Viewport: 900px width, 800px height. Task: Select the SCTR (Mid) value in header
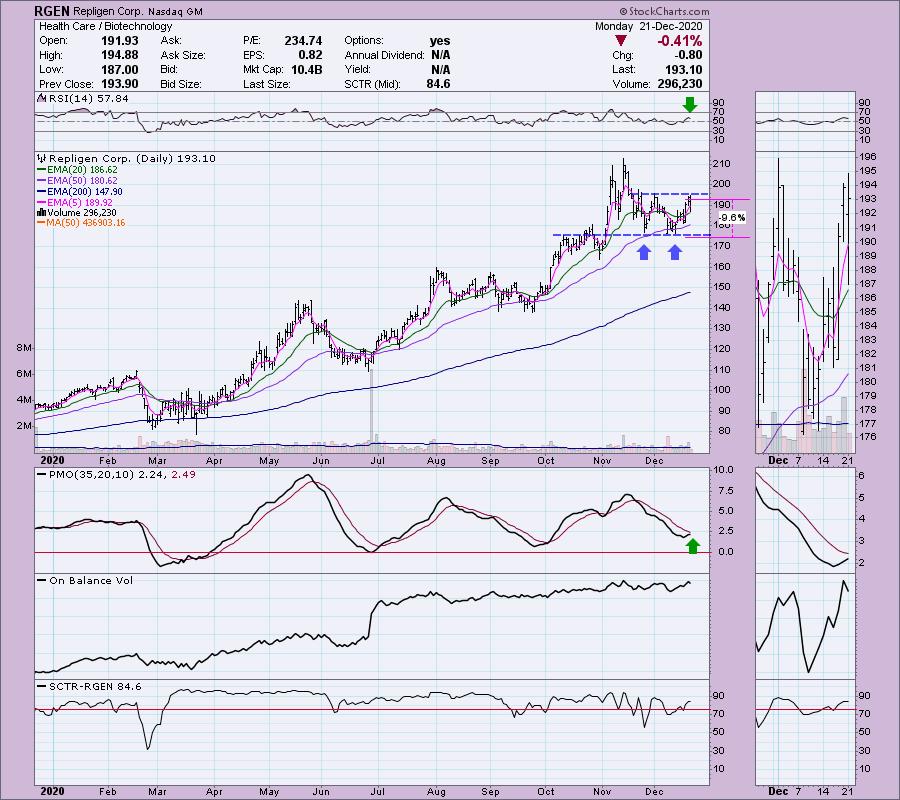(x=439, y=84)
